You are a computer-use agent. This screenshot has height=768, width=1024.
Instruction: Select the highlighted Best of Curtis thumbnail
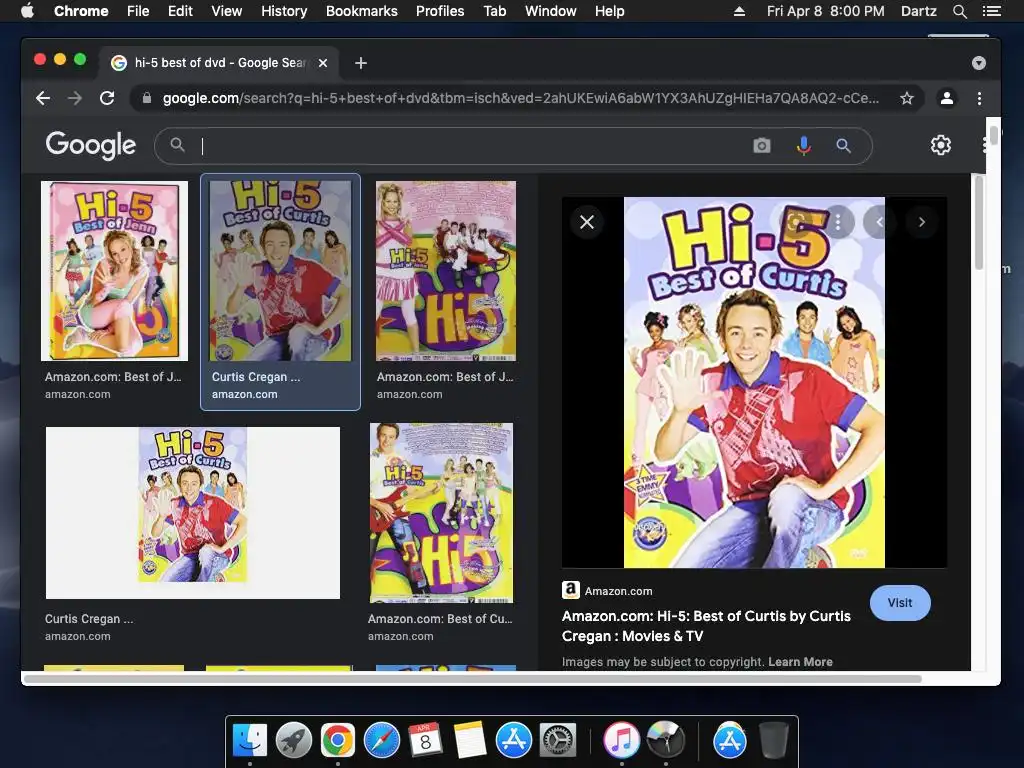(x=280, y=271)
